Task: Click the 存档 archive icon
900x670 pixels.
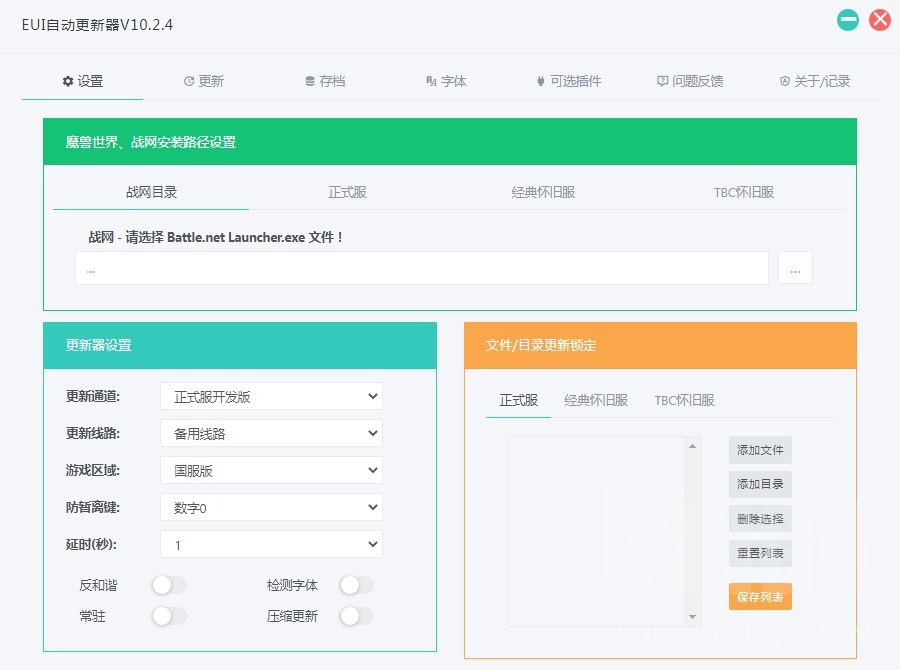Action: pyautogui.click(x=312, y=83)
